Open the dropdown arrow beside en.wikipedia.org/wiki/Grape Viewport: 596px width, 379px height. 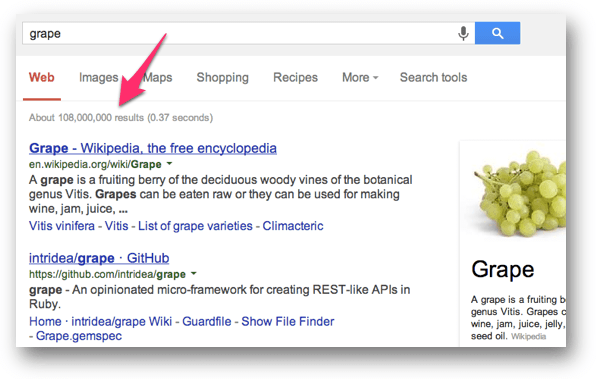170,164
